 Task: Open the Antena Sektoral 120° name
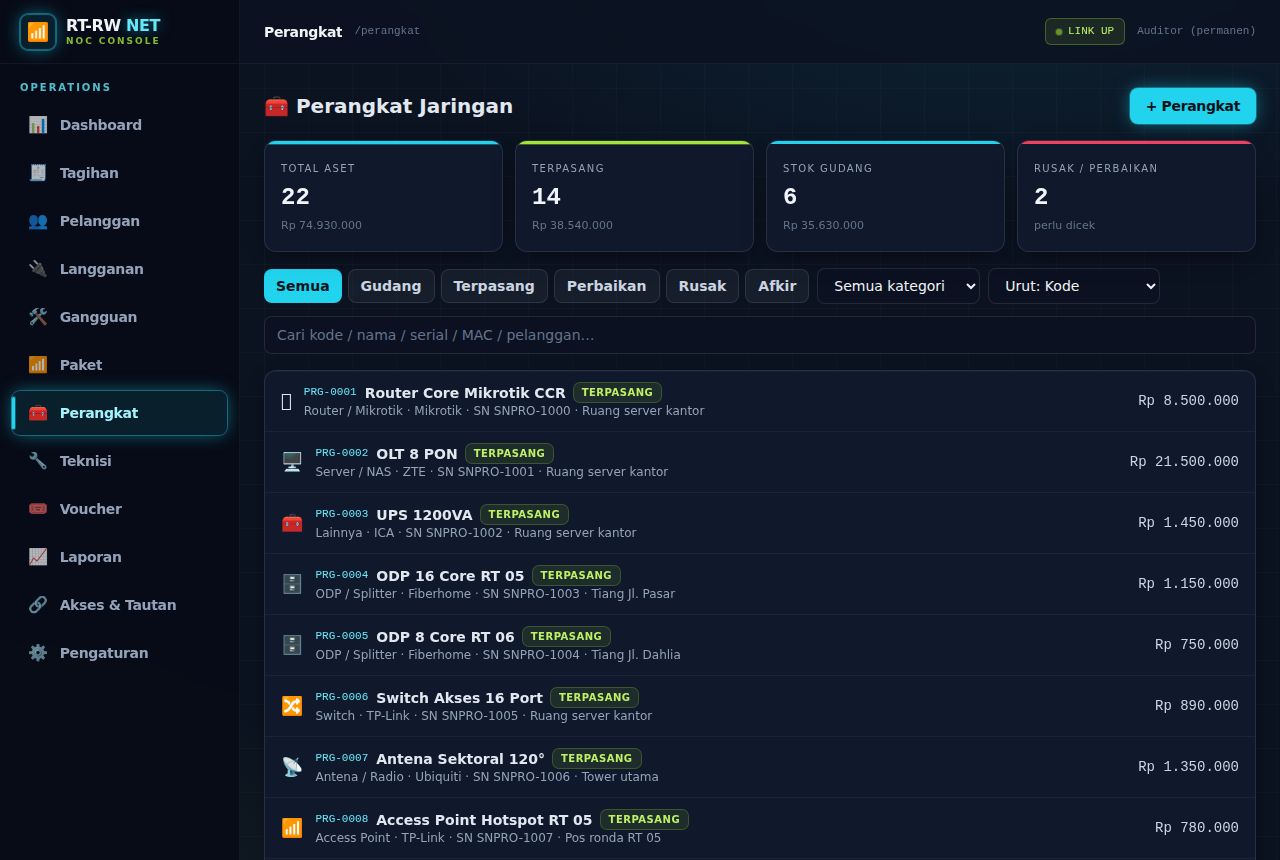[x=460, y=759]
